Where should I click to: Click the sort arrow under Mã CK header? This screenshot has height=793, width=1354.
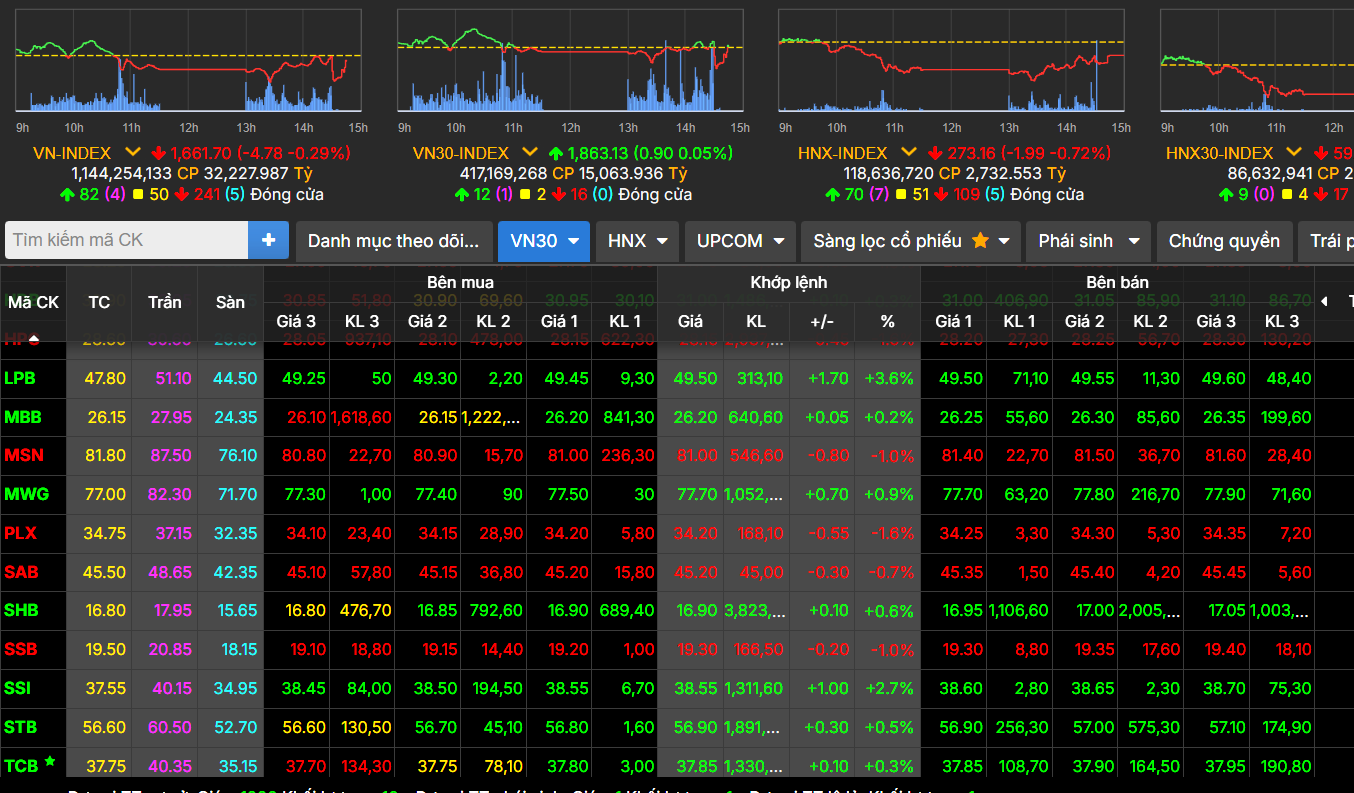point(34,339)
